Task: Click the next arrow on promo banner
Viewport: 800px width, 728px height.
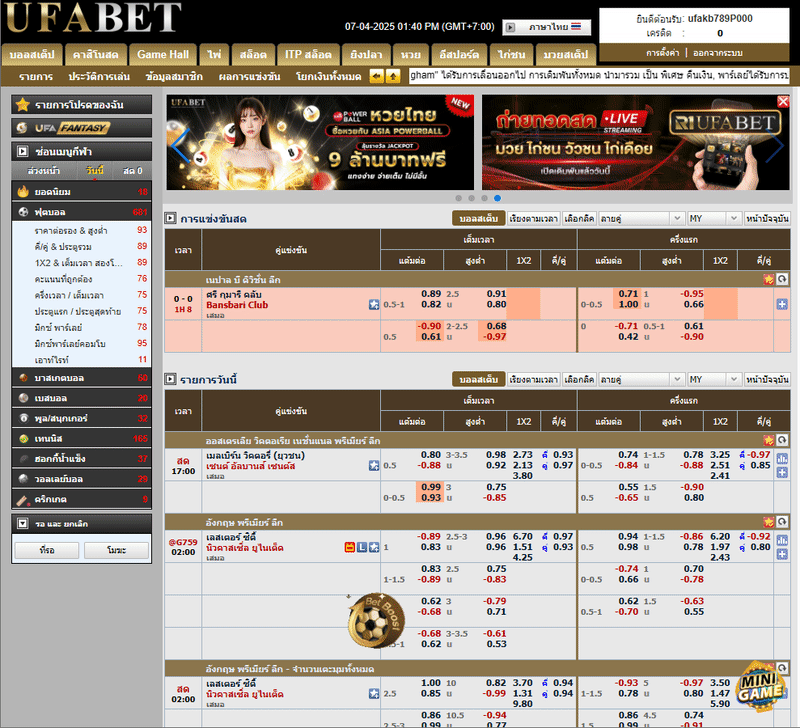Action: (x=778, y=148)
